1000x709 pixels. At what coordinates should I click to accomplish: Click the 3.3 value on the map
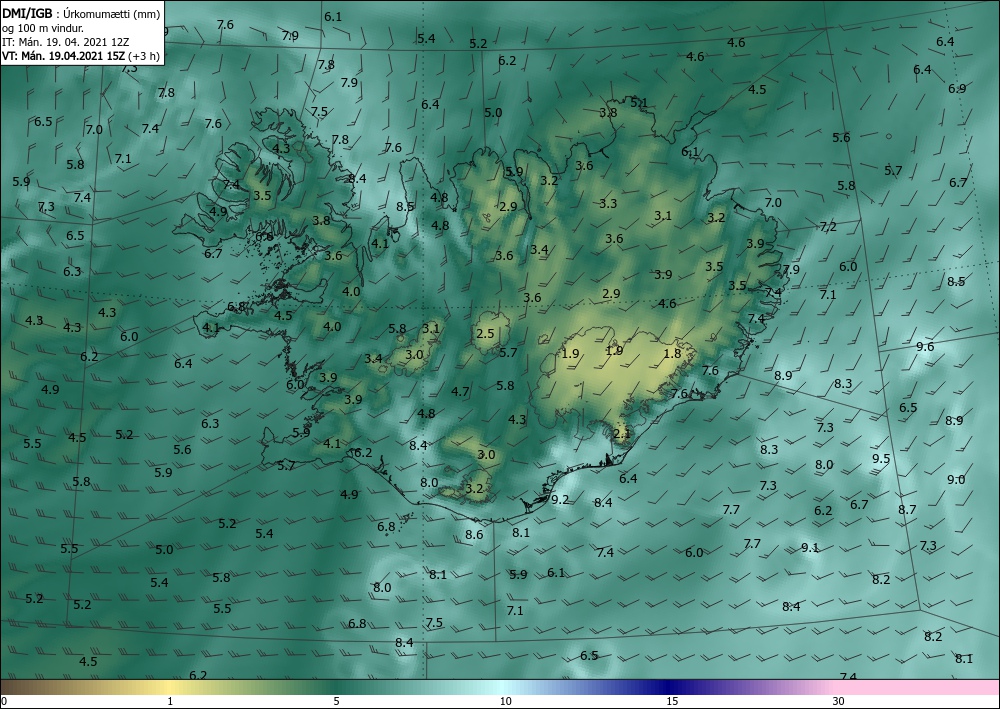608,203
